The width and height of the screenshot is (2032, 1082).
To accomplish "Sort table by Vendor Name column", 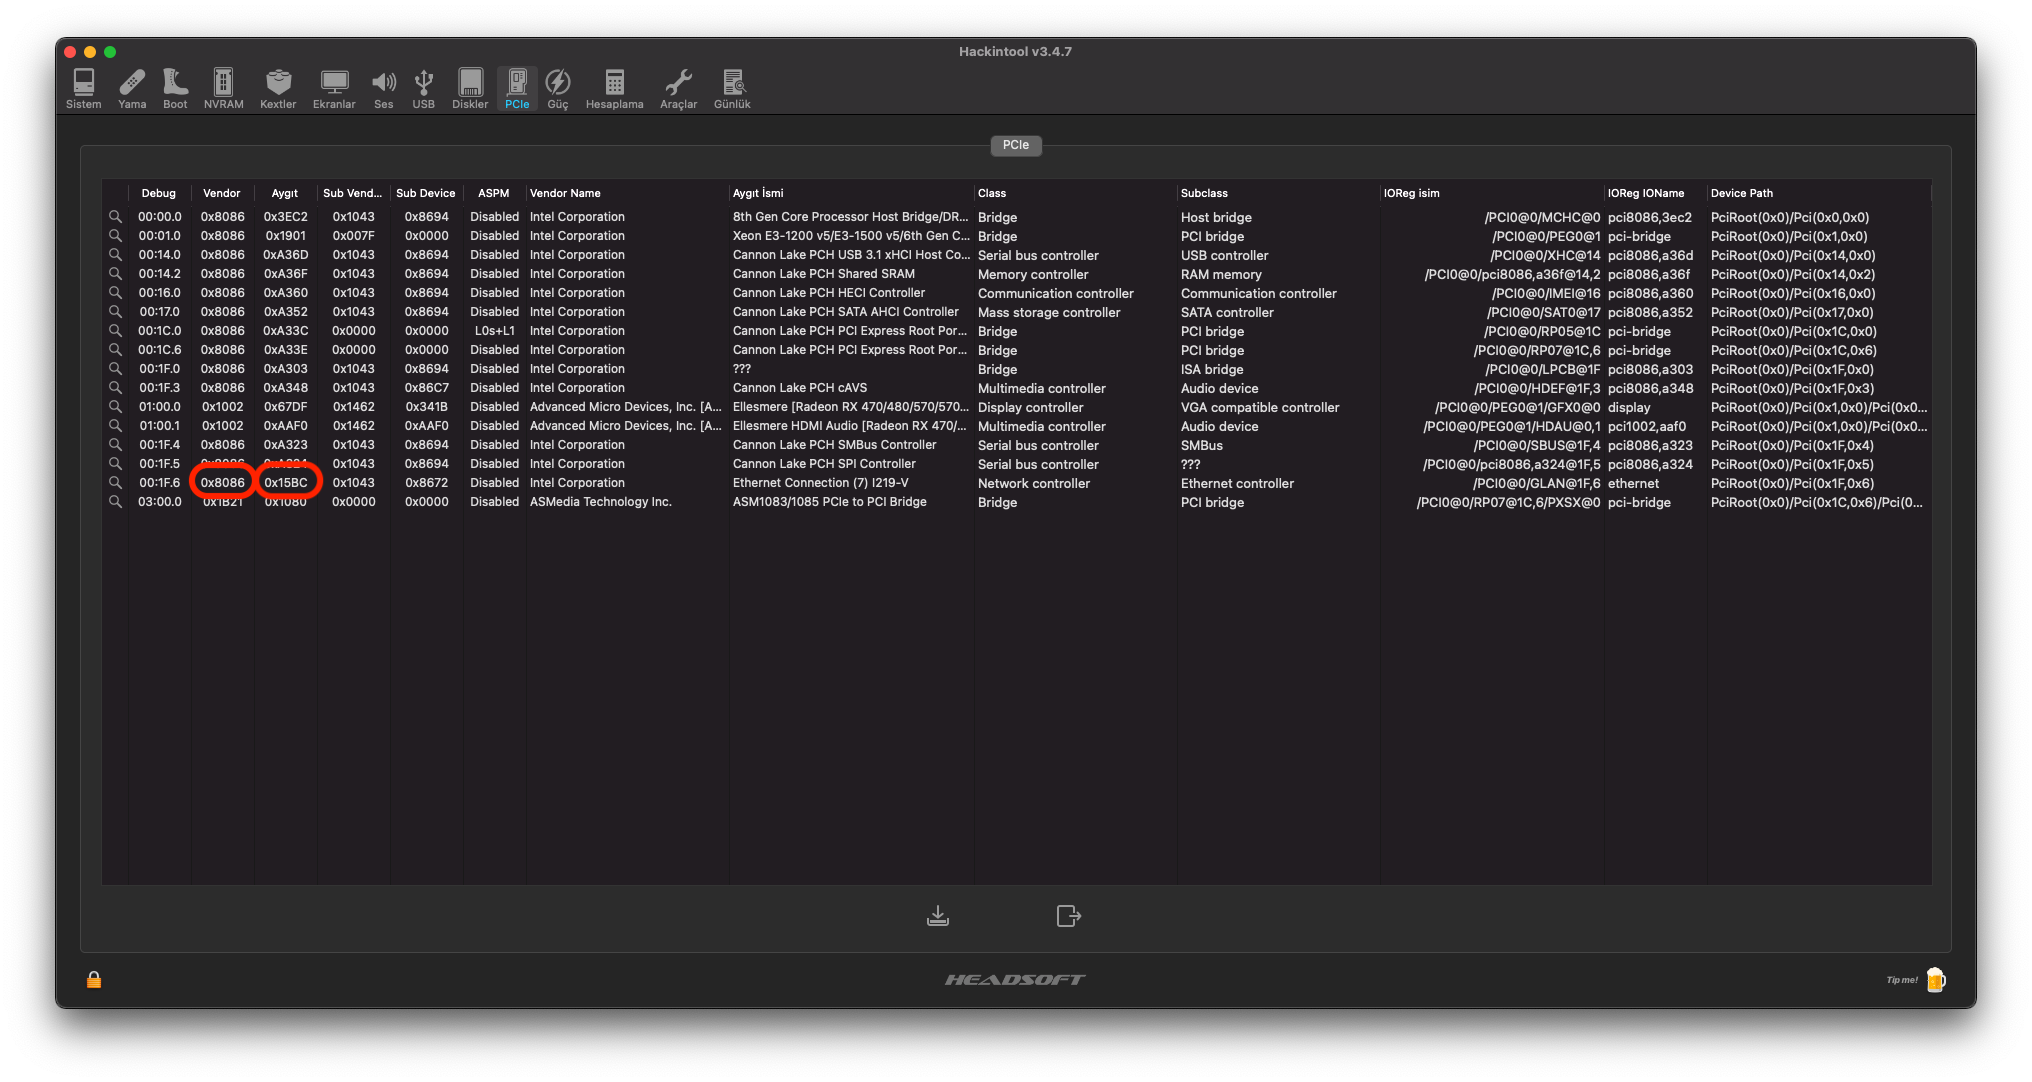I will click(x=565, y=193).
